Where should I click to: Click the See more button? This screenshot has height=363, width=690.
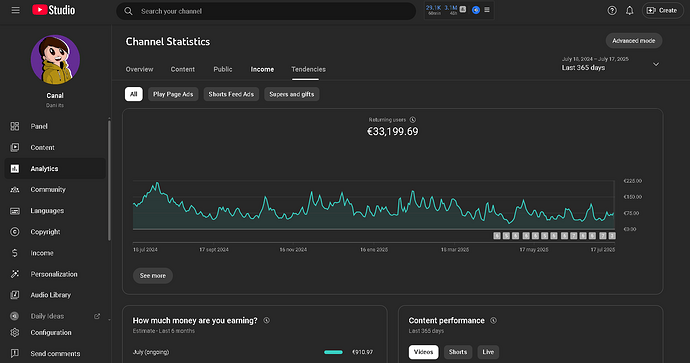(153, 275)
